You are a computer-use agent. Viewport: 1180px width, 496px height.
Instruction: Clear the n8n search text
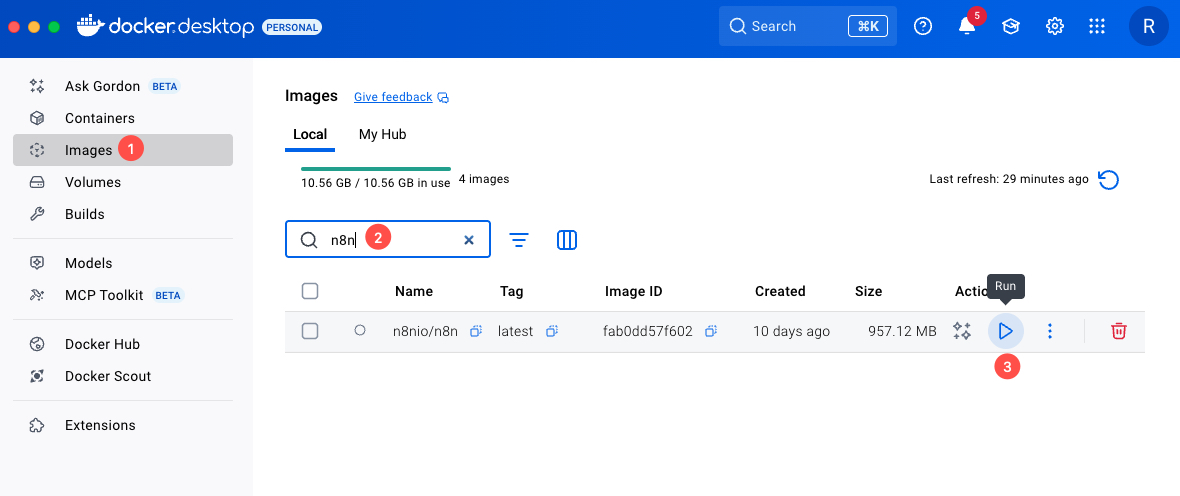(x=469, y=240)
